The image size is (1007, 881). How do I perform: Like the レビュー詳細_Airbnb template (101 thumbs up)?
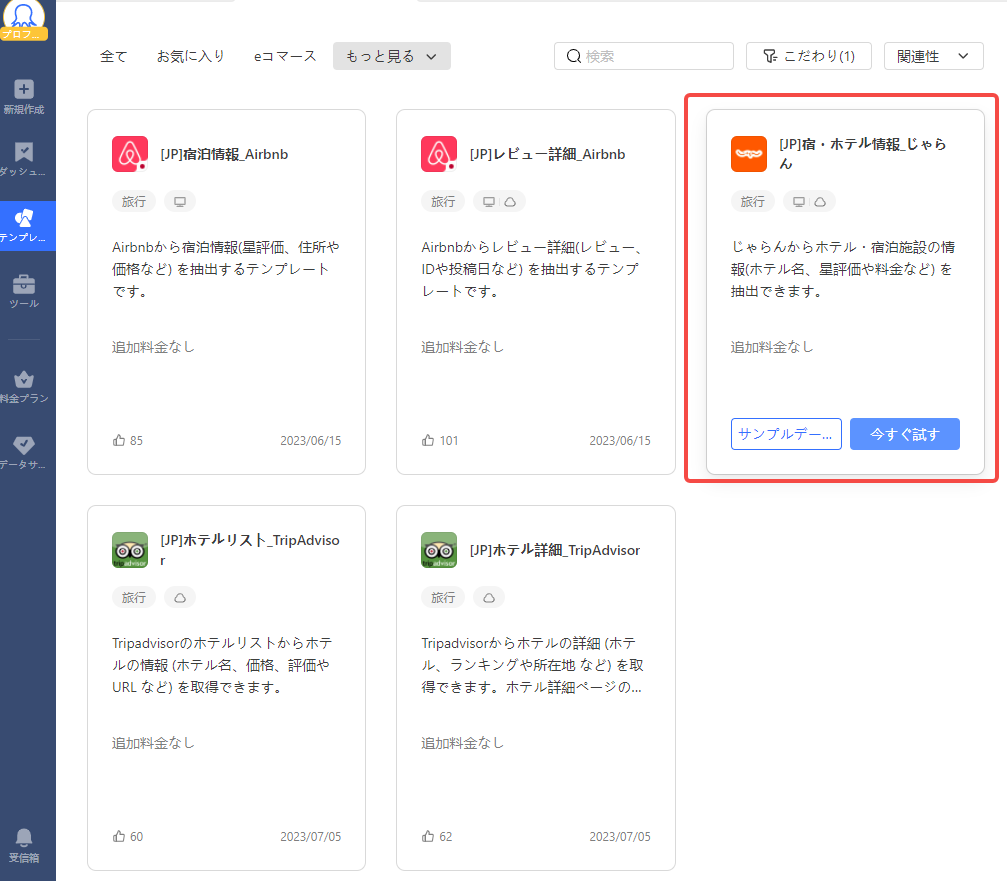[x=428, y=440]
